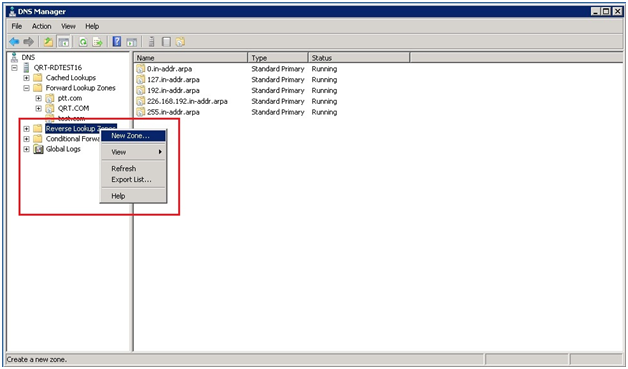Viewport: 628px width, 369px height.
Task: Select the DNS root label in tree
Action: coord(28,57)
